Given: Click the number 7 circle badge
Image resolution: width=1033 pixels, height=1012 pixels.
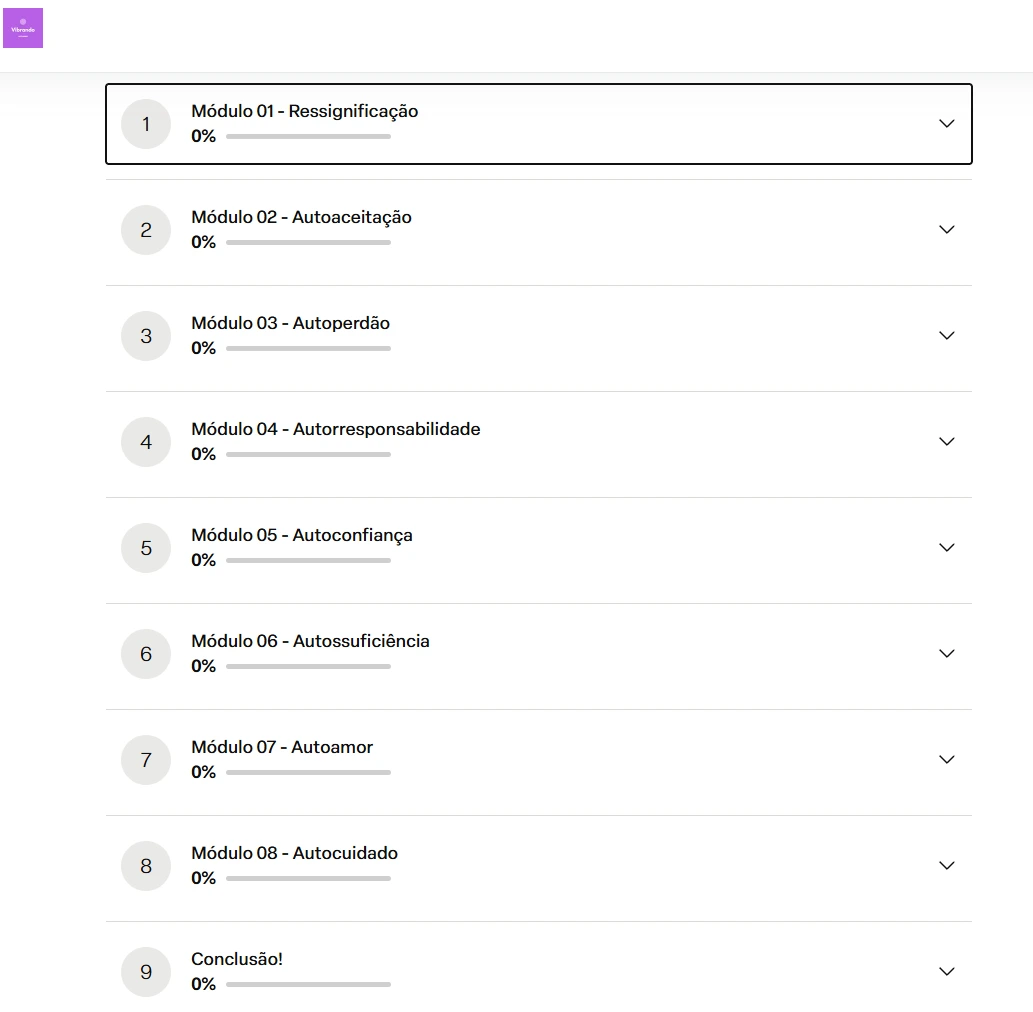Looking at the screenshot, I should click(146, 760).
